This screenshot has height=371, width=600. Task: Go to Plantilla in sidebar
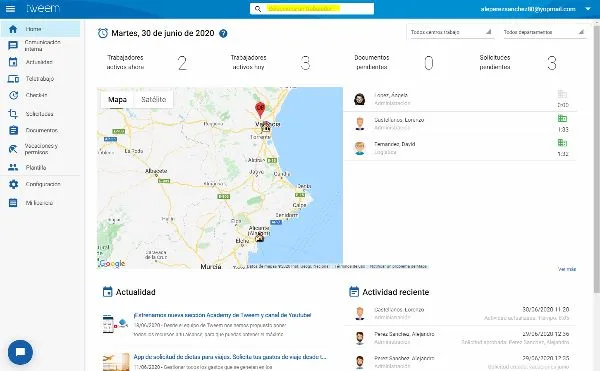[x=36, y=168]
